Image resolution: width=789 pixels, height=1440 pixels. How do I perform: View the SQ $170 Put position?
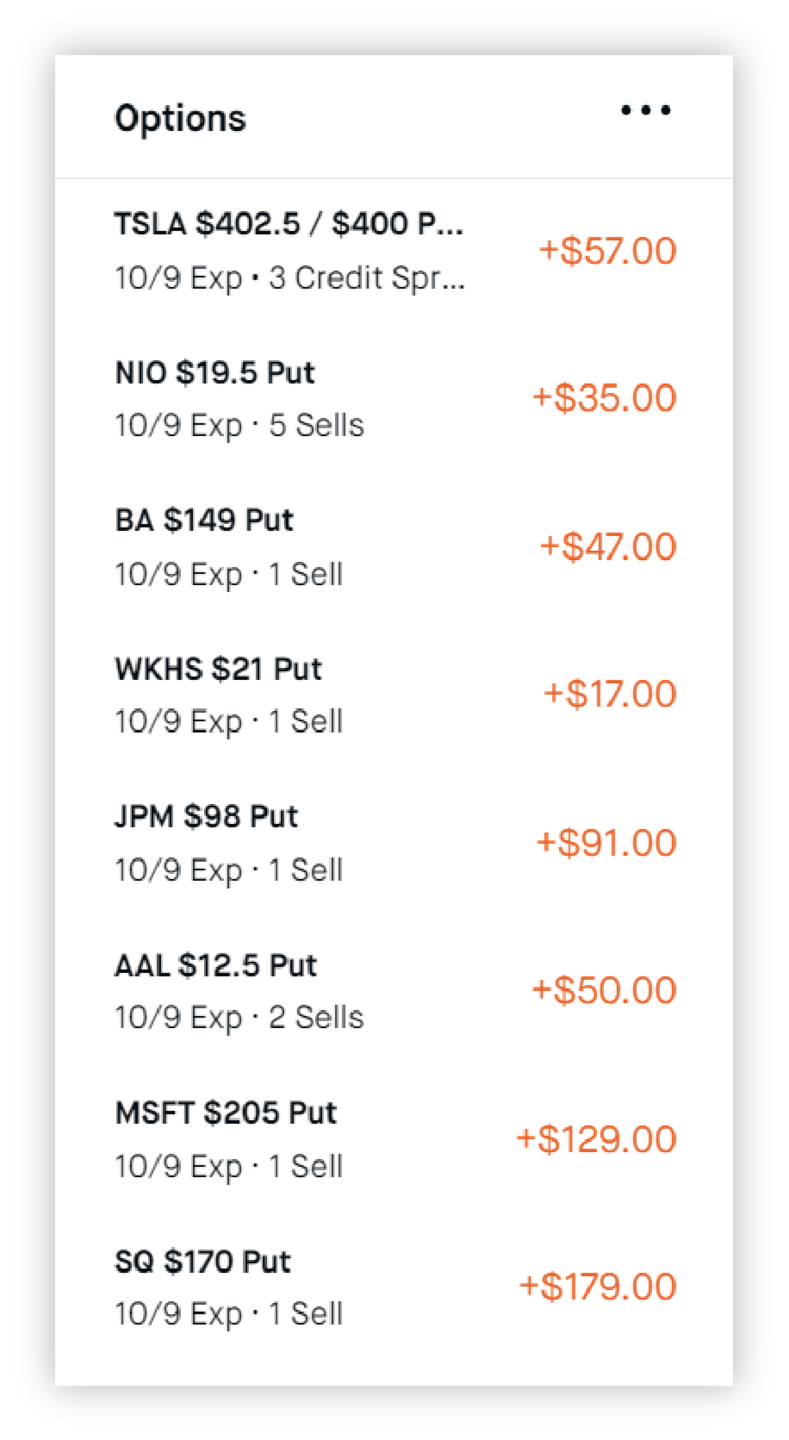coord(203,1262)
